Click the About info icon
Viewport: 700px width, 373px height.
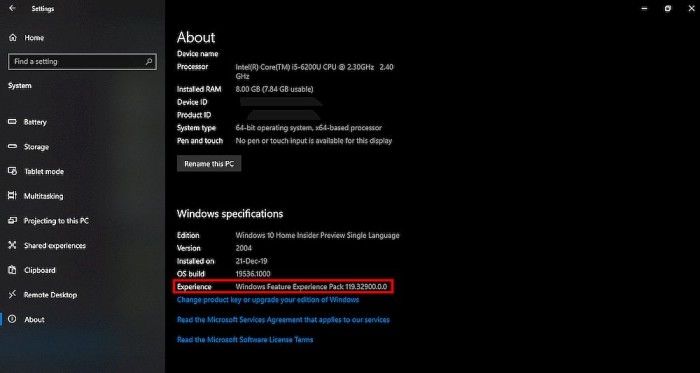point(12,319)
